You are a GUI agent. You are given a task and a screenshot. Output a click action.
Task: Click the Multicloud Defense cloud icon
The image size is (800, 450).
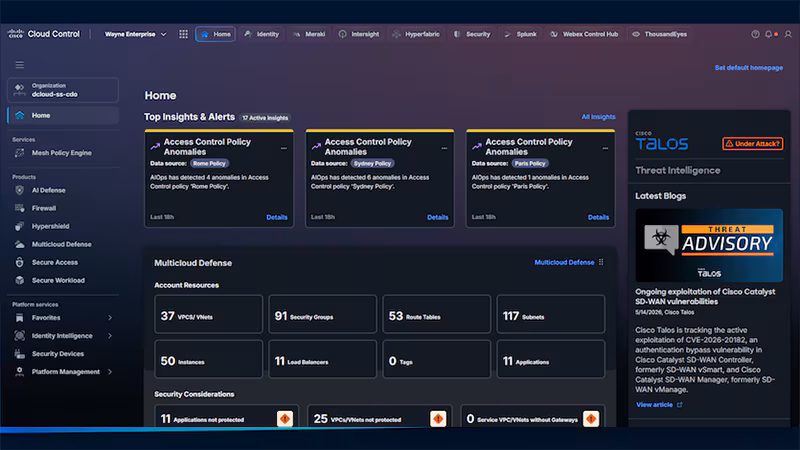pyautogui.click(x=19, y=244)
